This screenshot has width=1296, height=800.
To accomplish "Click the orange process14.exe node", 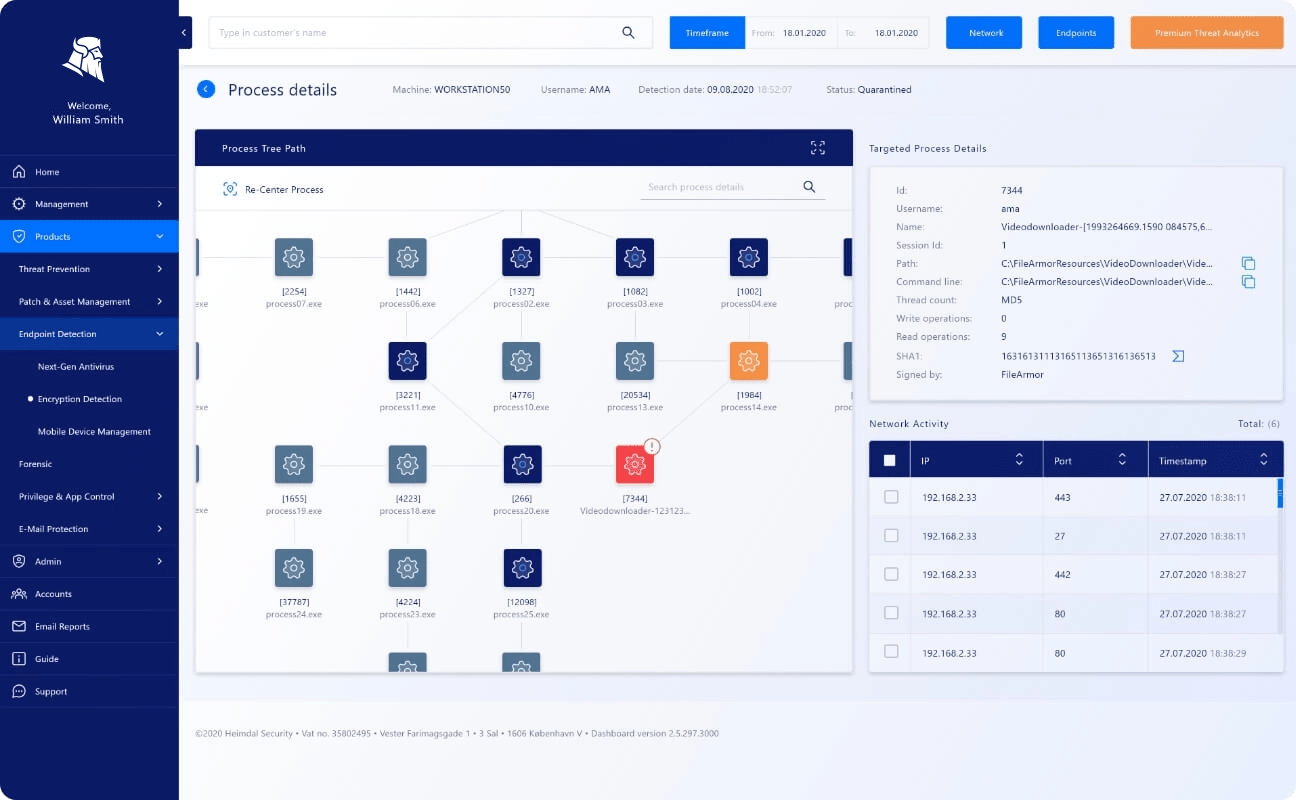I will [x=749, y=360].
